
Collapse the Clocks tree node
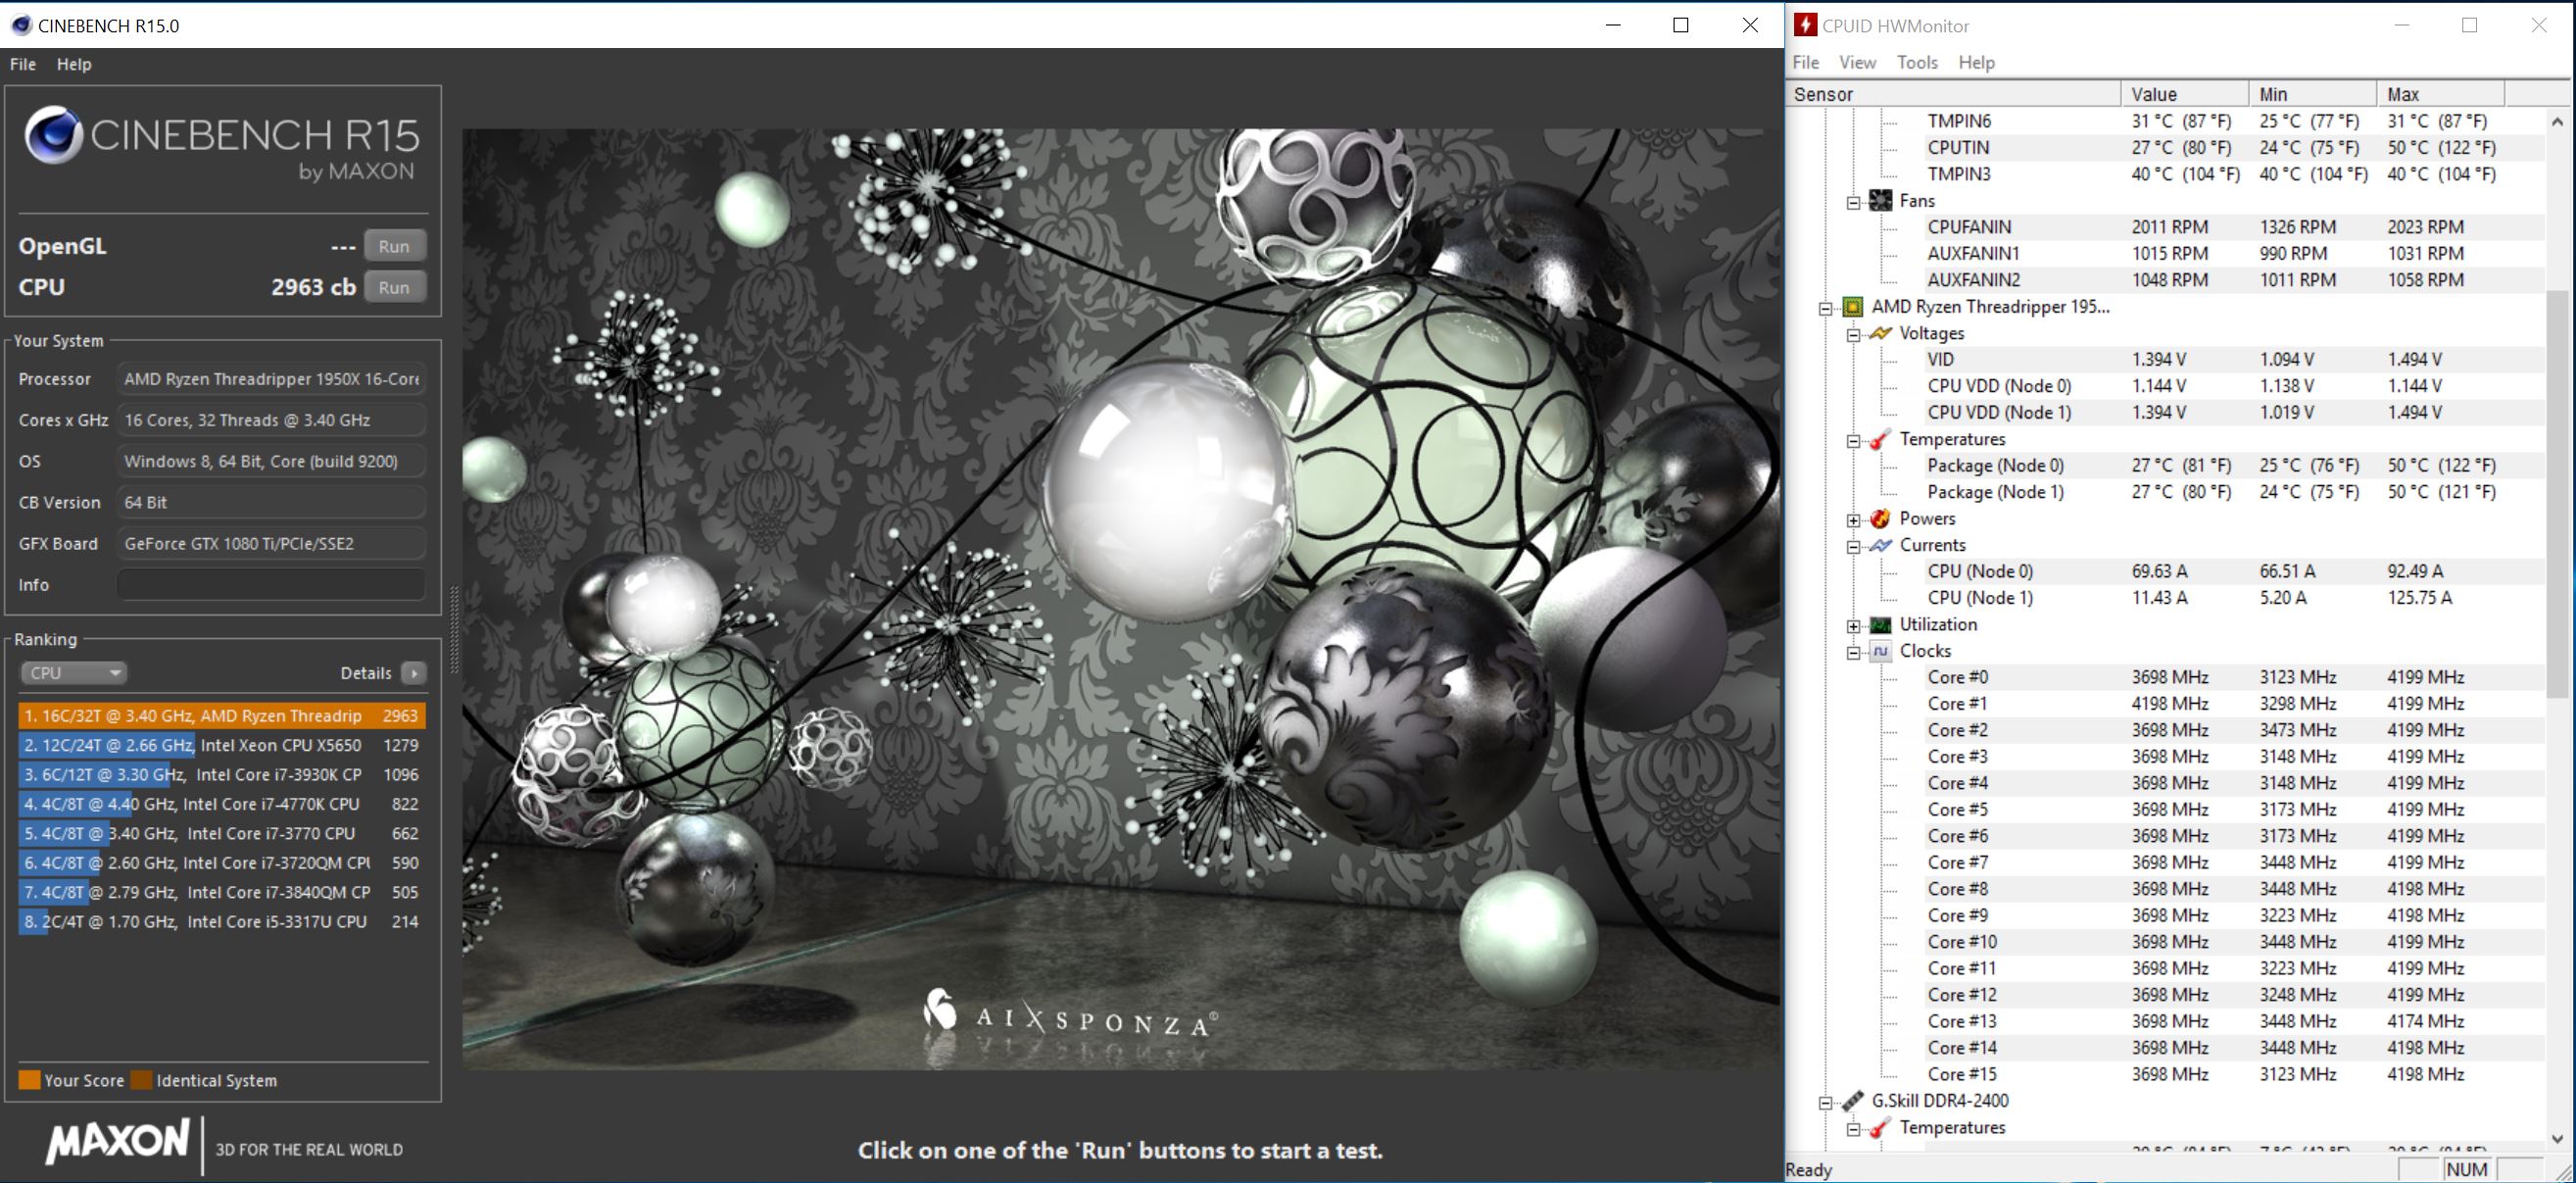[x=1853, y=652]
